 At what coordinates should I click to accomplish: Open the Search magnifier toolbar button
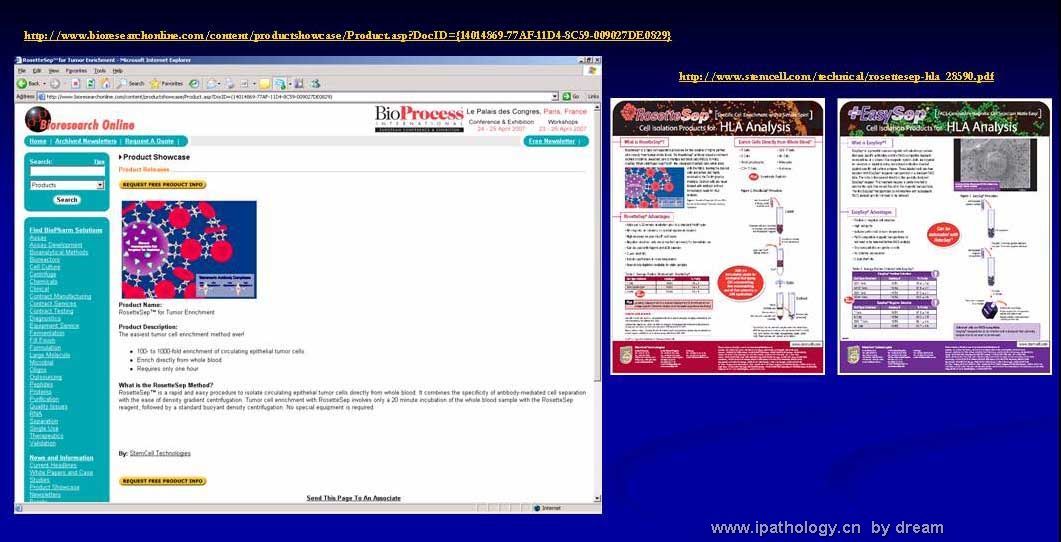point(132,84)
